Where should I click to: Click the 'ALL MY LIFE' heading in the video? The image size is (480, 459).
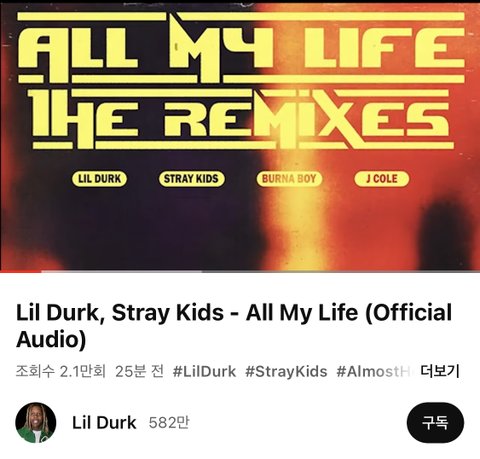click(241, 48)
